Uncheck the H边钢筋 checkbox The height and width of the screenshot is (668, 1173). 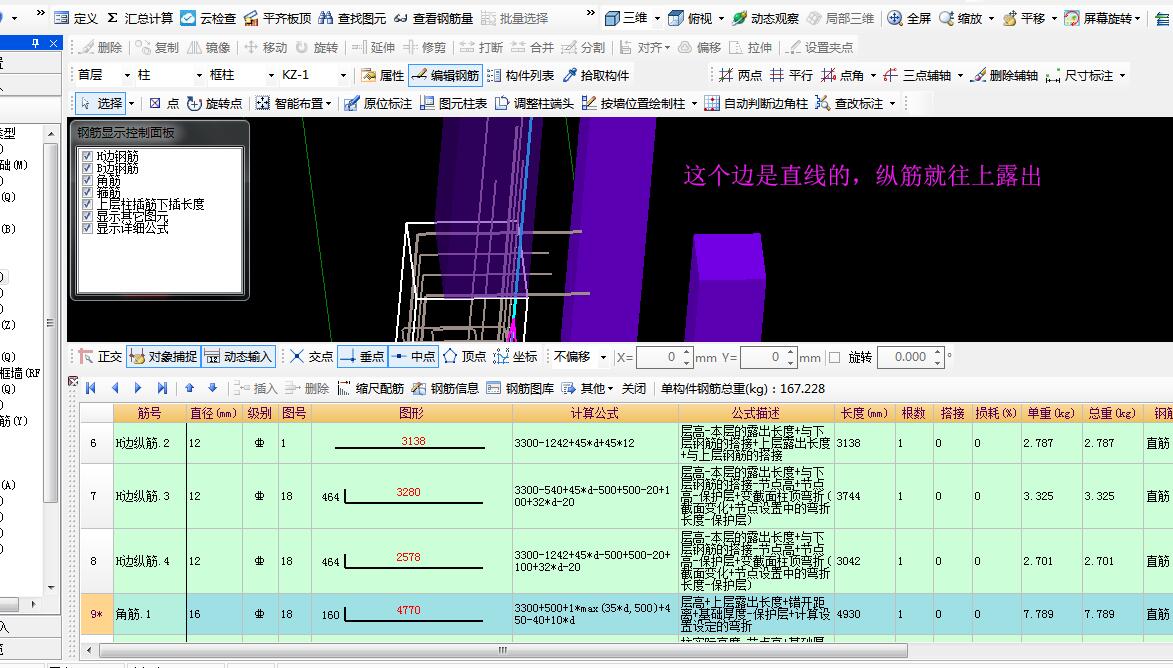(x=88, y=156)
